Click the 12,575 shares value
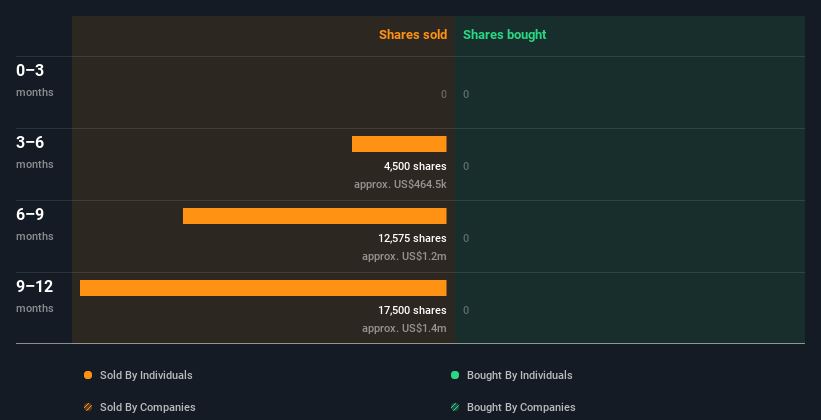The width and height of the screenshot is (821, 420). [413, 238]
